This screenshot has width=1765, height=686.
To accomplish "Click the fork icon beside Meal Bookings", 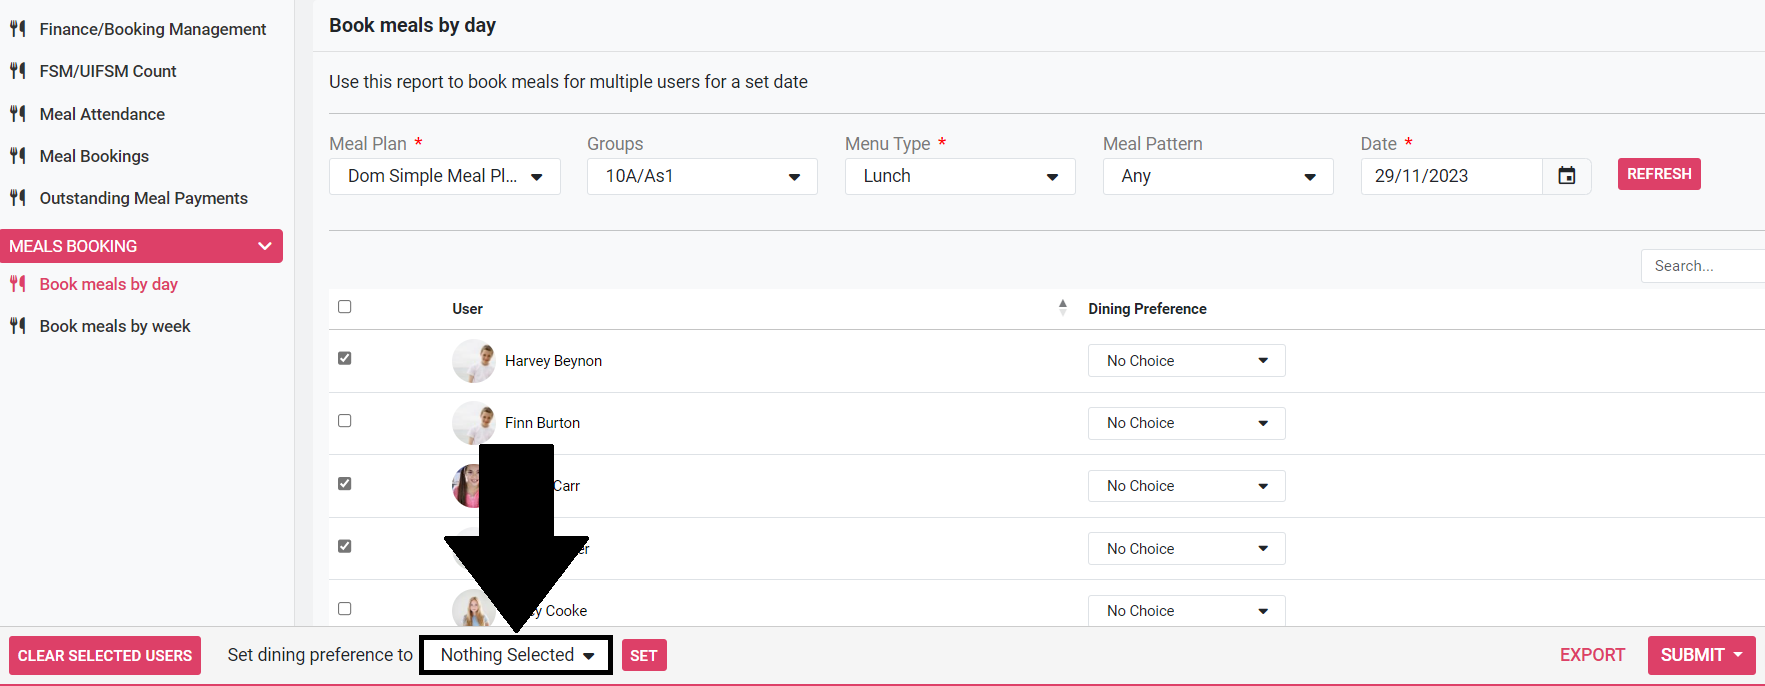I will pyautogui.click(x=18, y=156).
